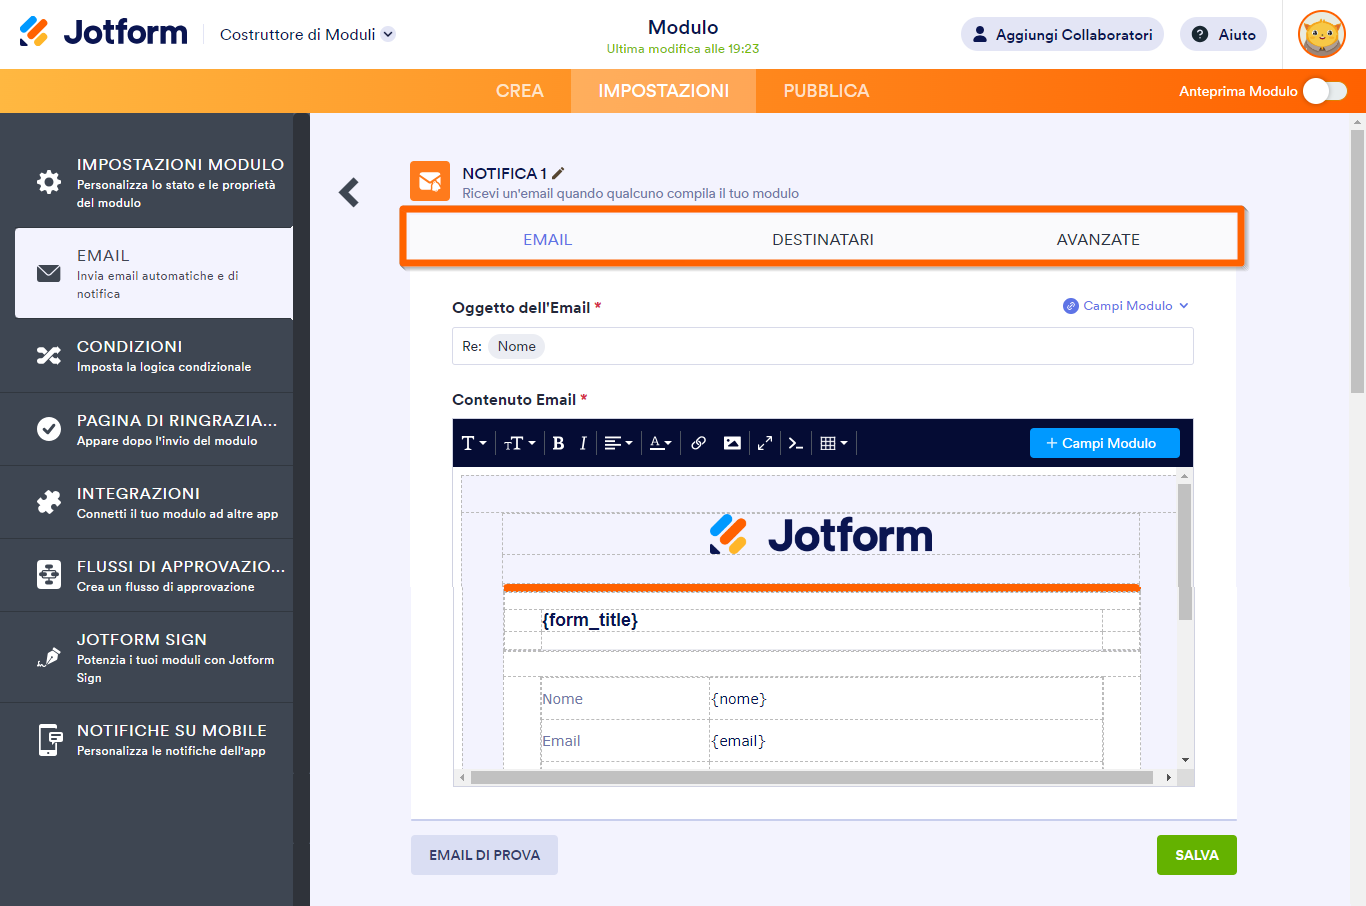The height and width of the screenshot is (906, 1366).
Task: Click the Nome tag in subject
Action: click(x=517, y=346)
